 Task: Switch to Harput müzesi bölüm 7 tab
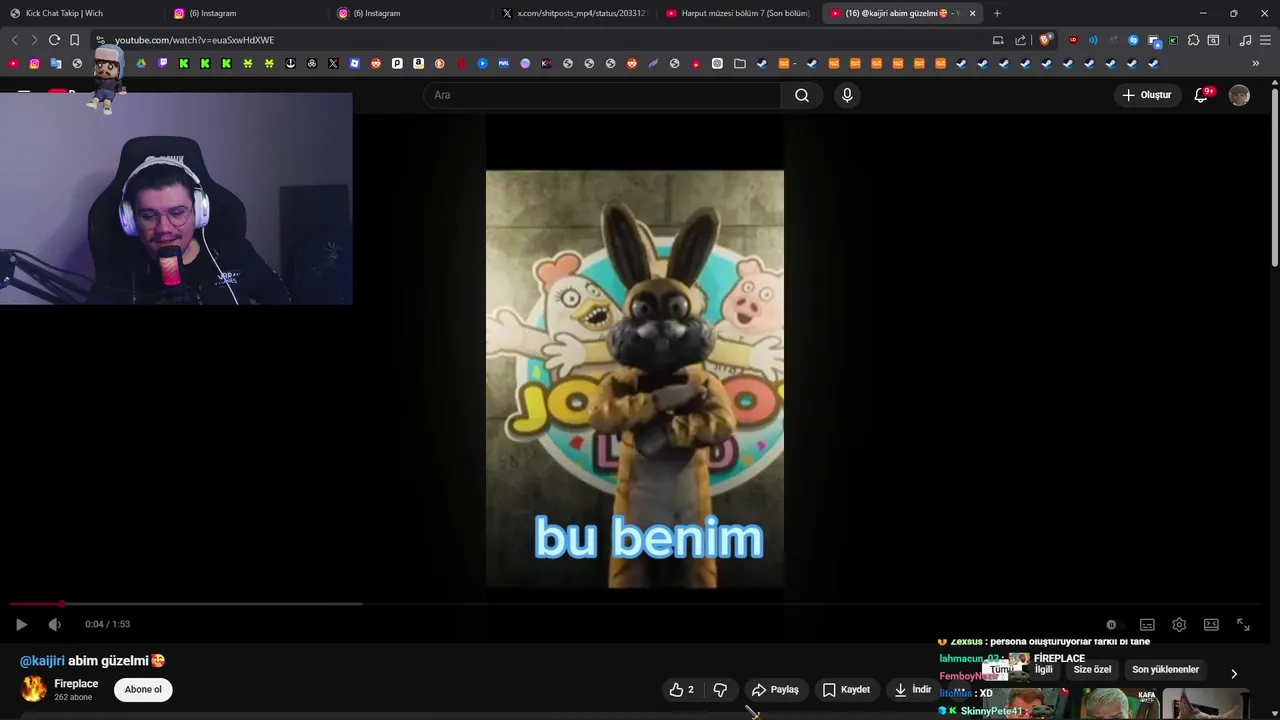738,13
